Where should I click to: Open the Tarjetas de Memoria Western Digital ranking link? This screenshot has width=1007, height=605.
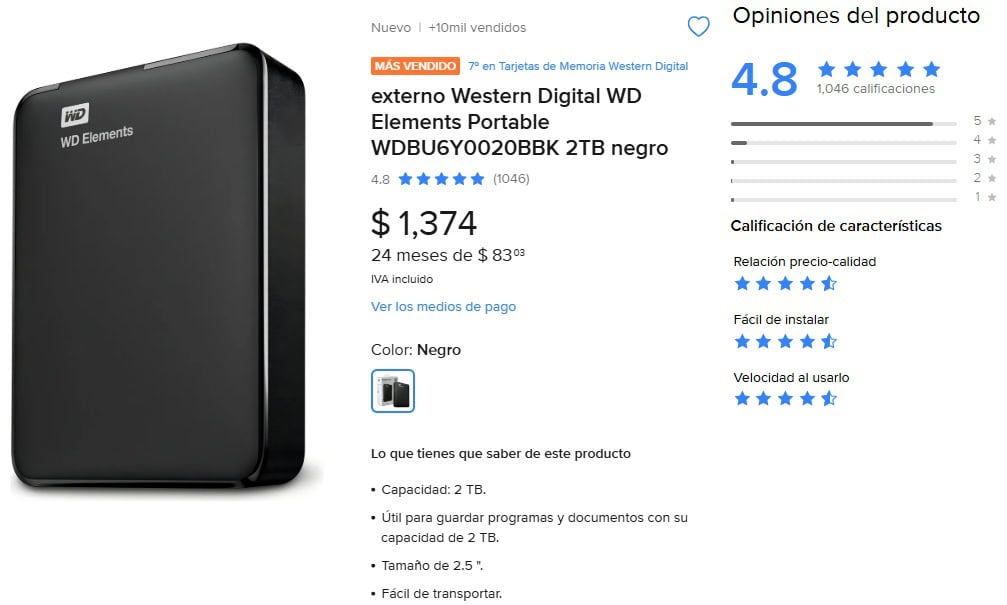tap(578, 66)
